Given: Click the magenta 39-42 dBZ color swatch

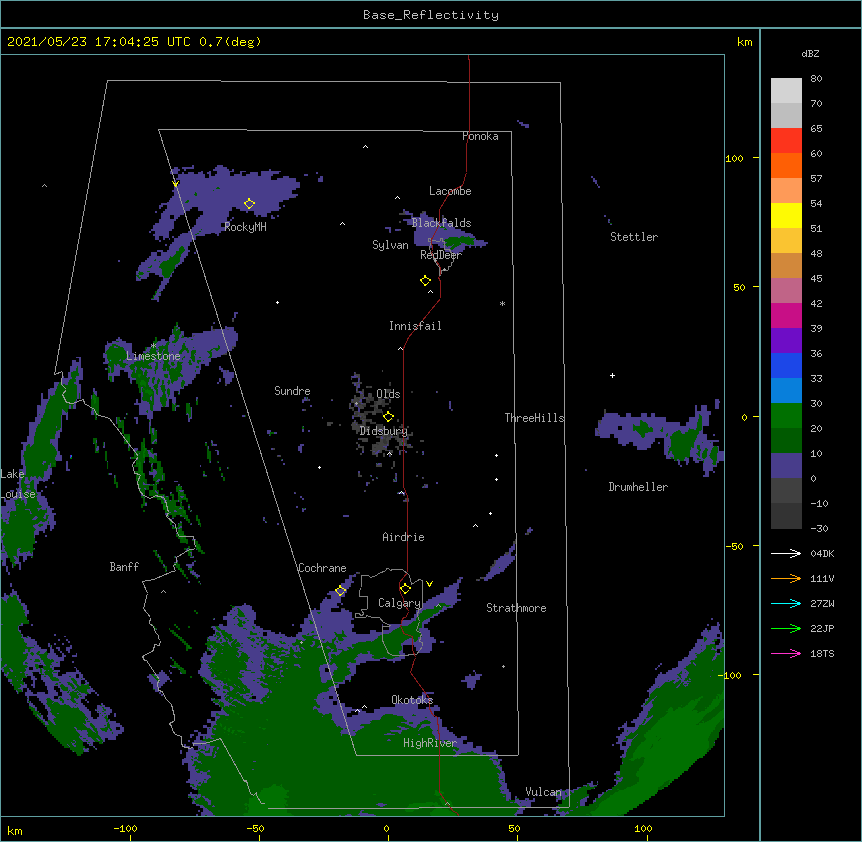Looking at the screenshot, I should coord(786,315).
